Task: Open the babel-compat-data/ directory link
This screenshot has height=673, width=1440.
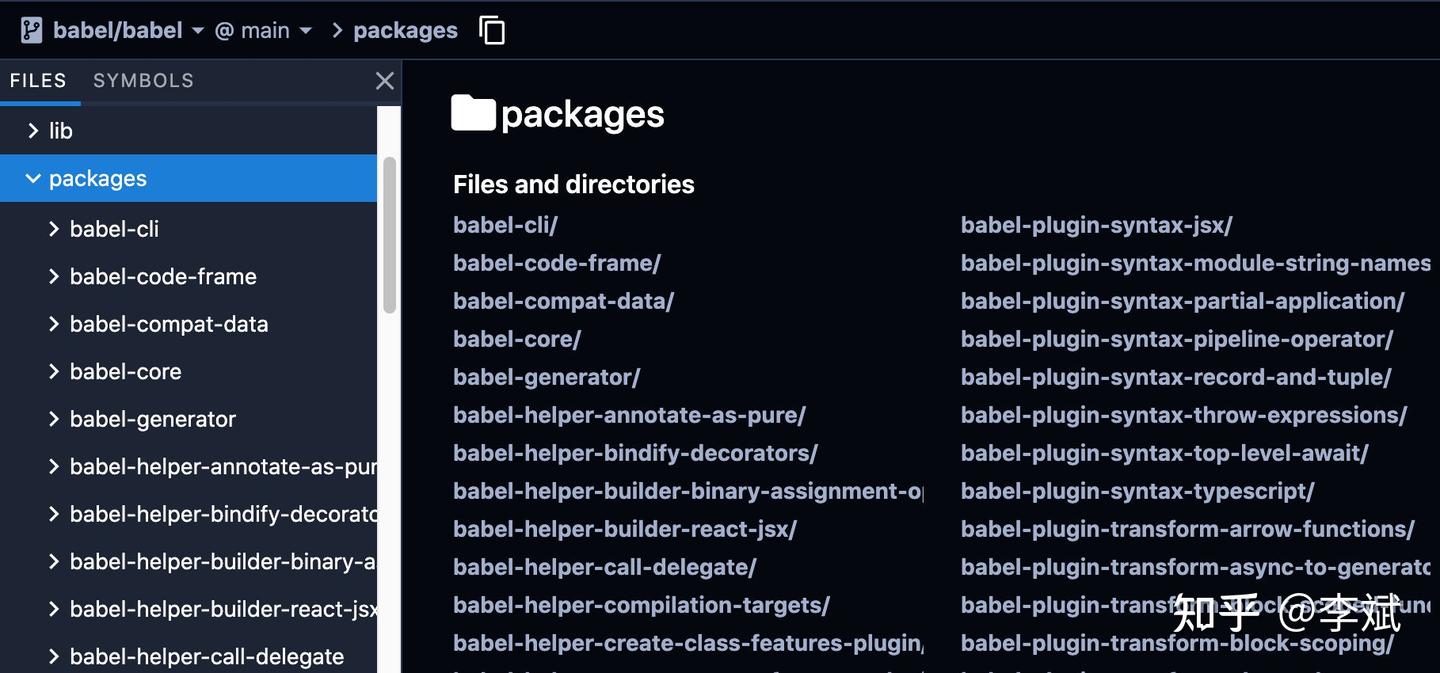Action: tap(563, 301)
